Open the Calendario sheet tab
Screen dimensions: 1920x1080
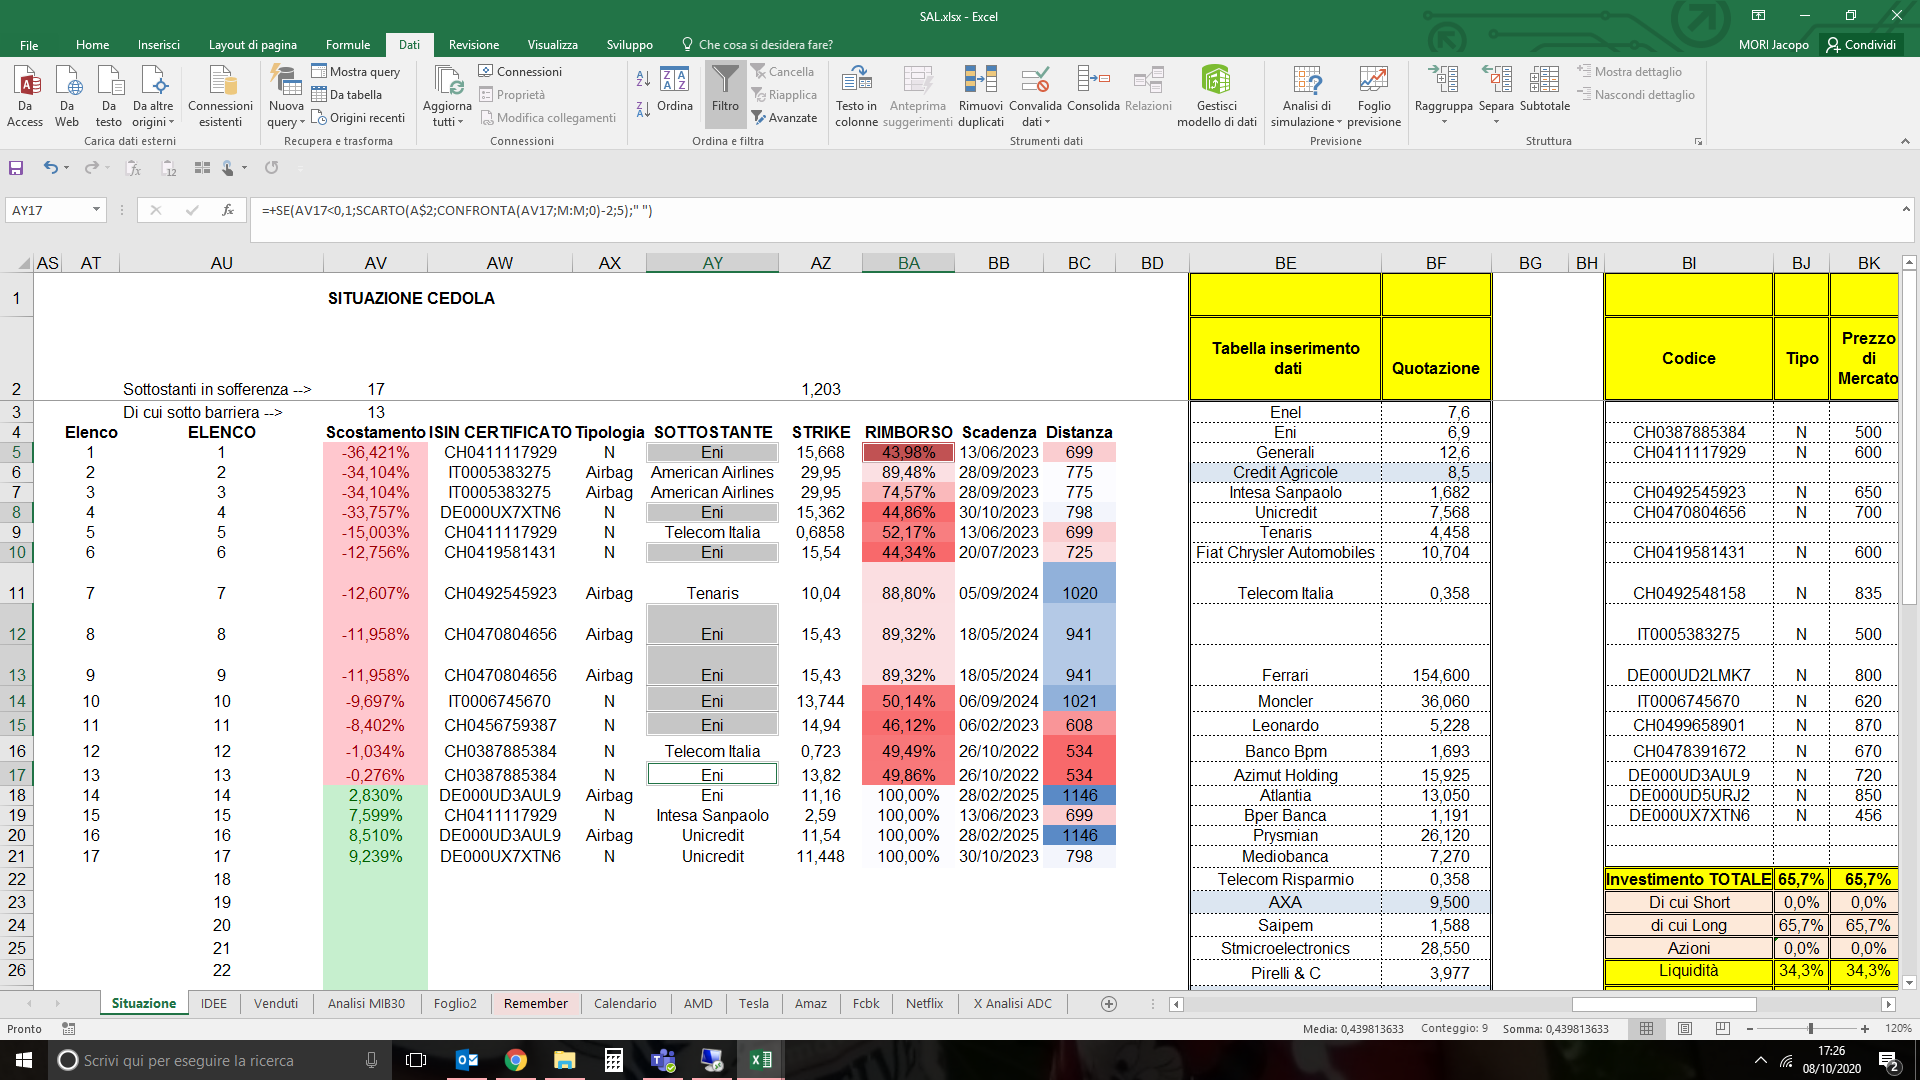pyautogui.click(x=625, y=1003)
